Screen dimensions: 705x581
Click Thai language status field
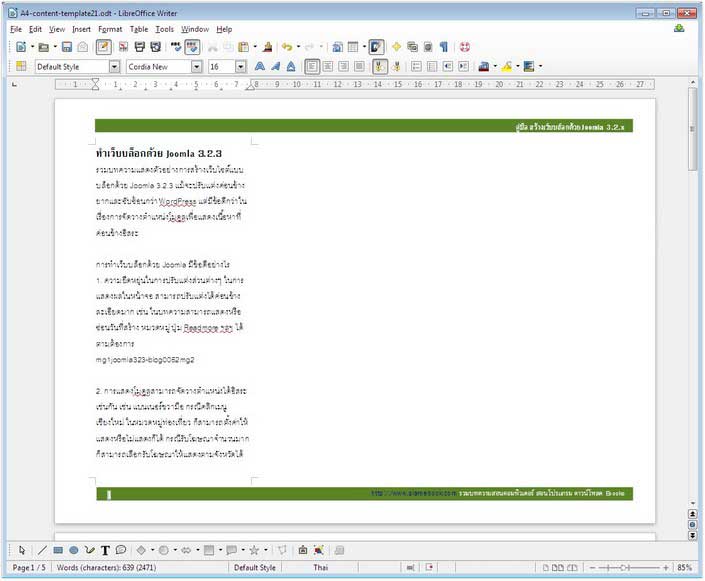click(320, 568)
